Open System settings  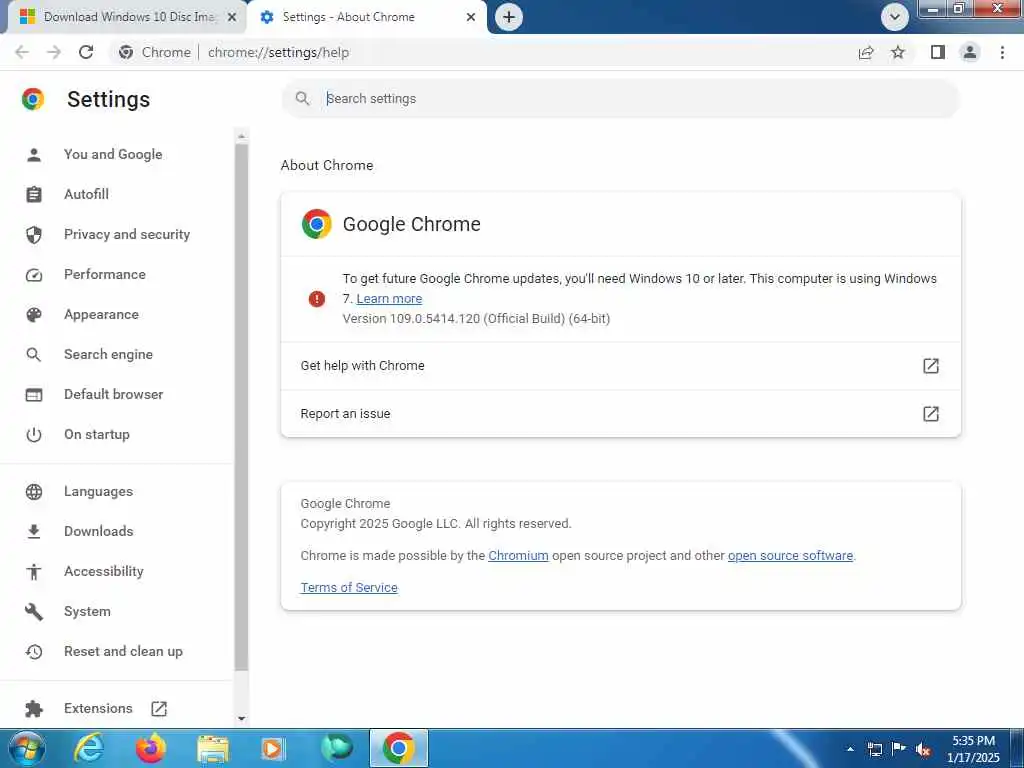[87, 611]
